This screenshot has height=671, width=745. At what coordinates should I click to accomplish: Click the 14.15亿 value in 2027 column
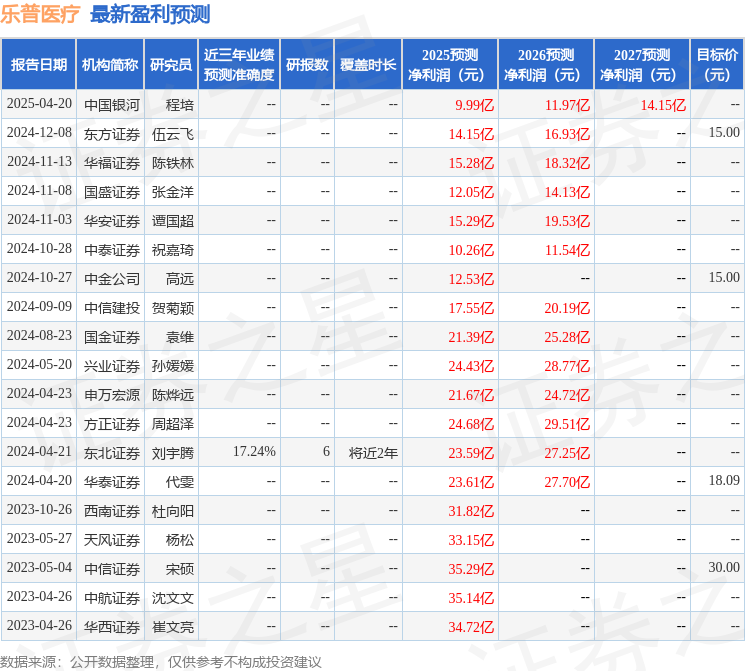pyautogui.click(x=663, y=105)
